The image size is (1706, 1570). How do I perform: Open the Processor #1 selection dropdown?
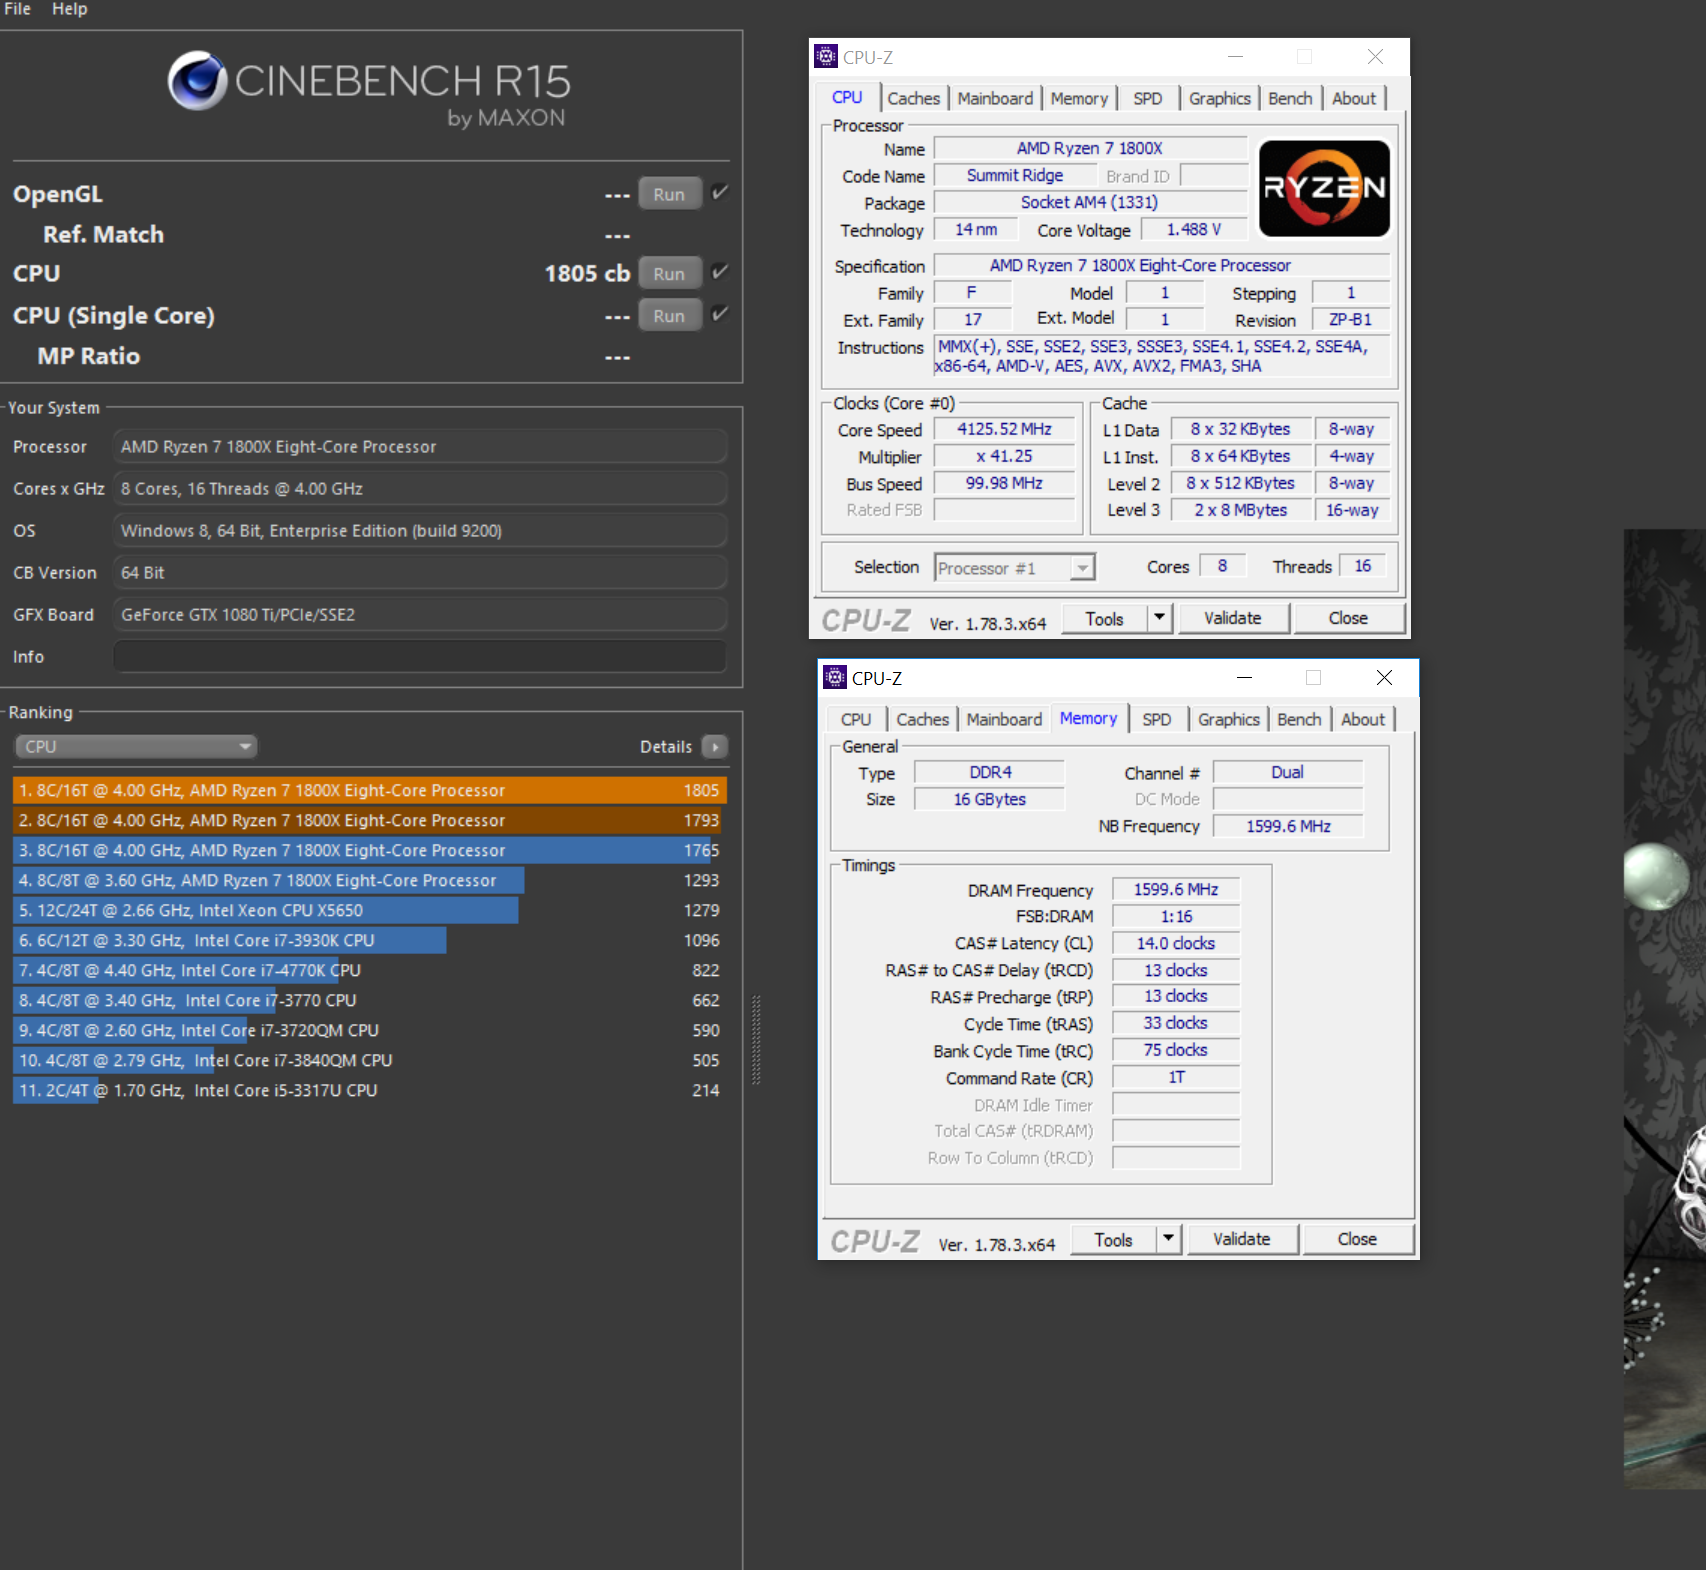coord(1015,568)
